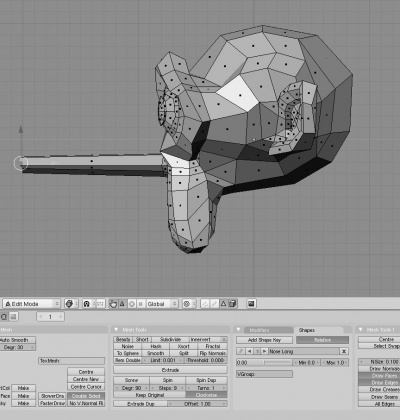400x420 pixels.
Task: Enable the scale manipulator square icon
Action: (x=141, y=304)
